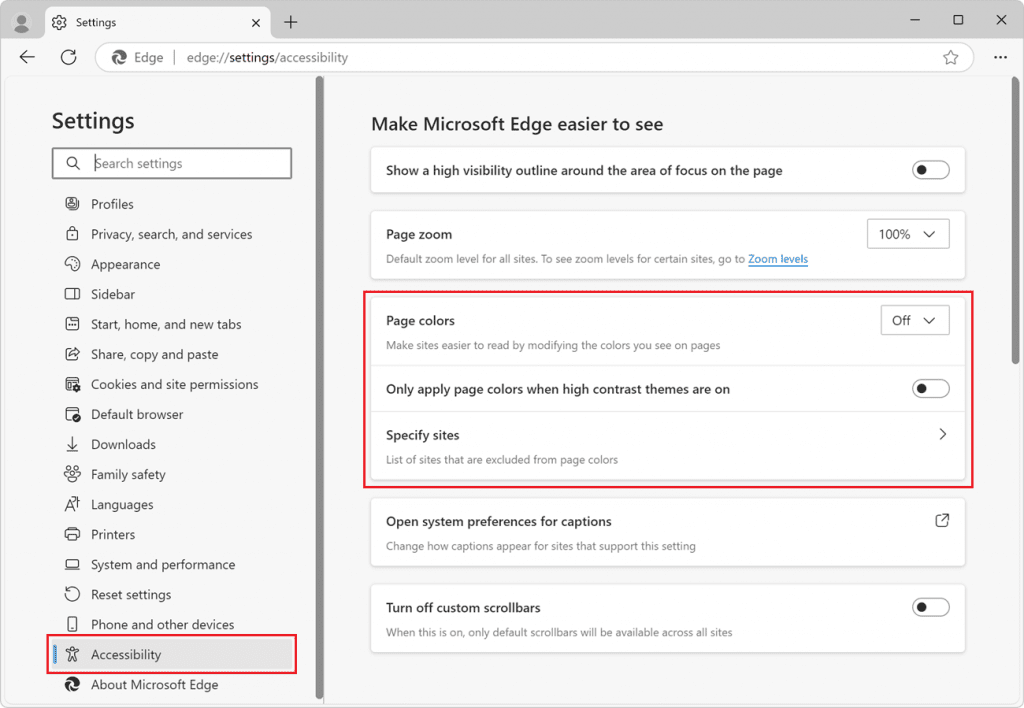Viewport: 1024px width, 708px height.
Task: Open System and performance settings
Action: tap(163, 565)
